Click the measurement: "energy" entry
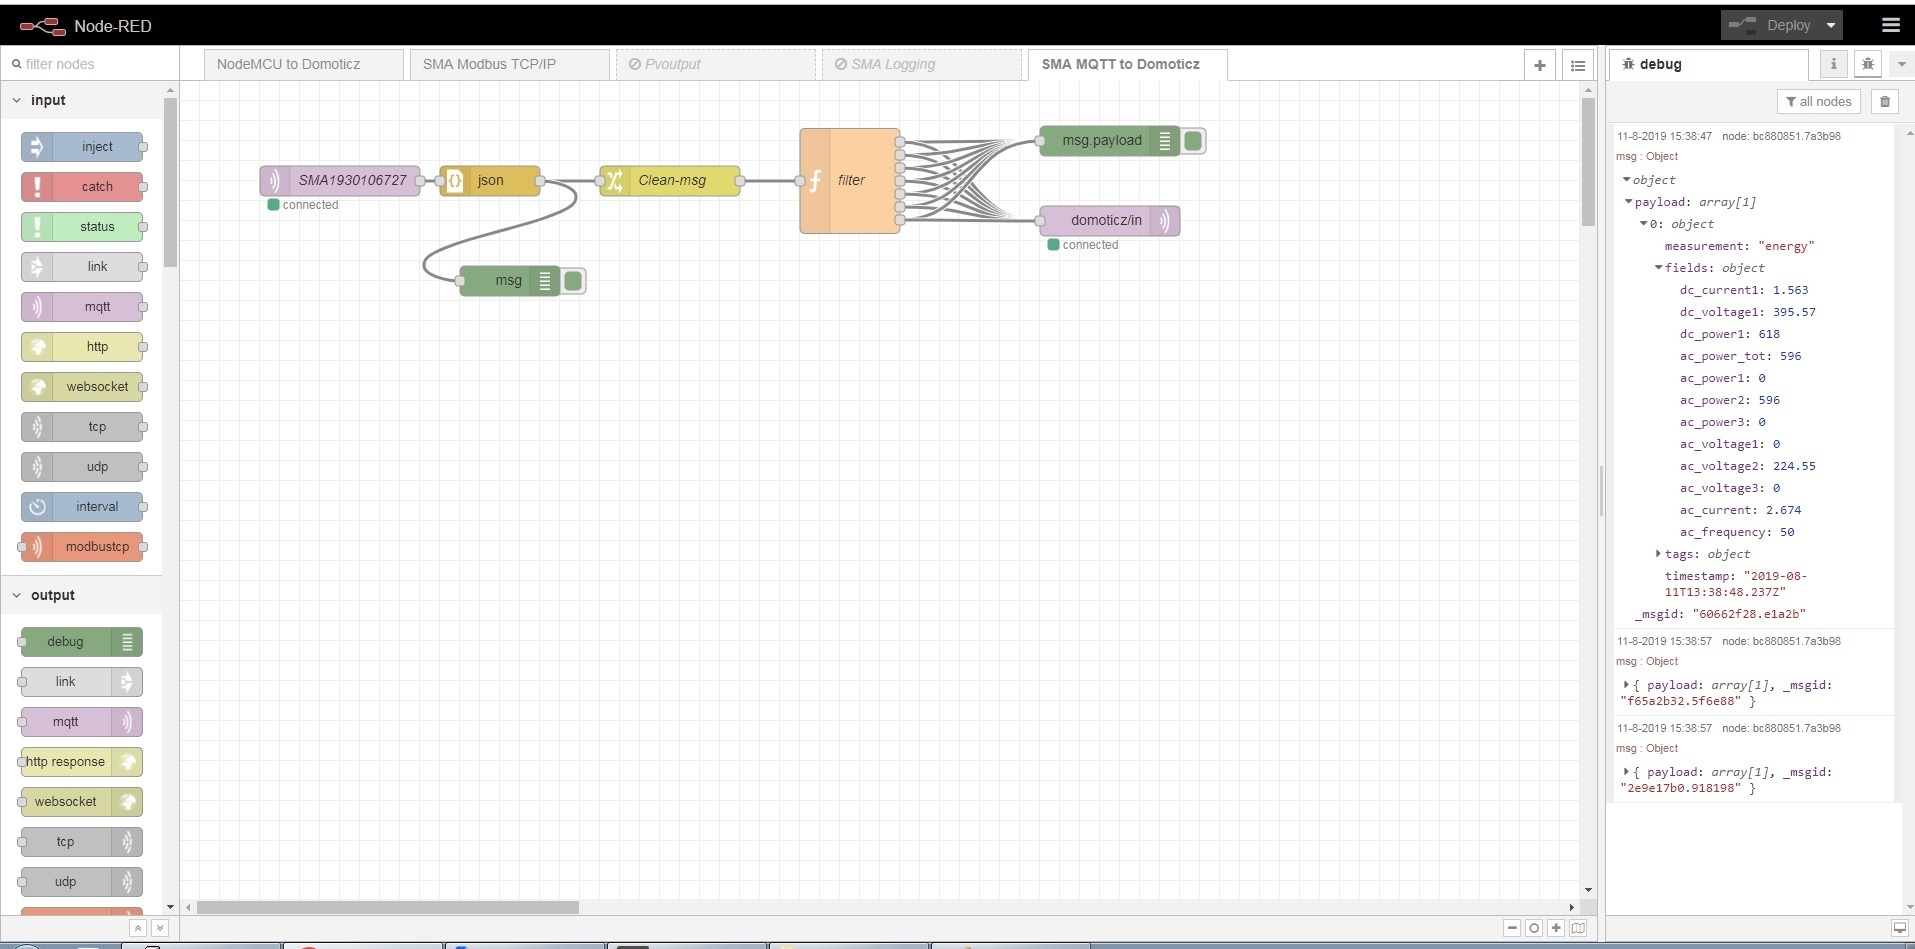This screenshot has width=1915, height=949. tap(1739, 246)
